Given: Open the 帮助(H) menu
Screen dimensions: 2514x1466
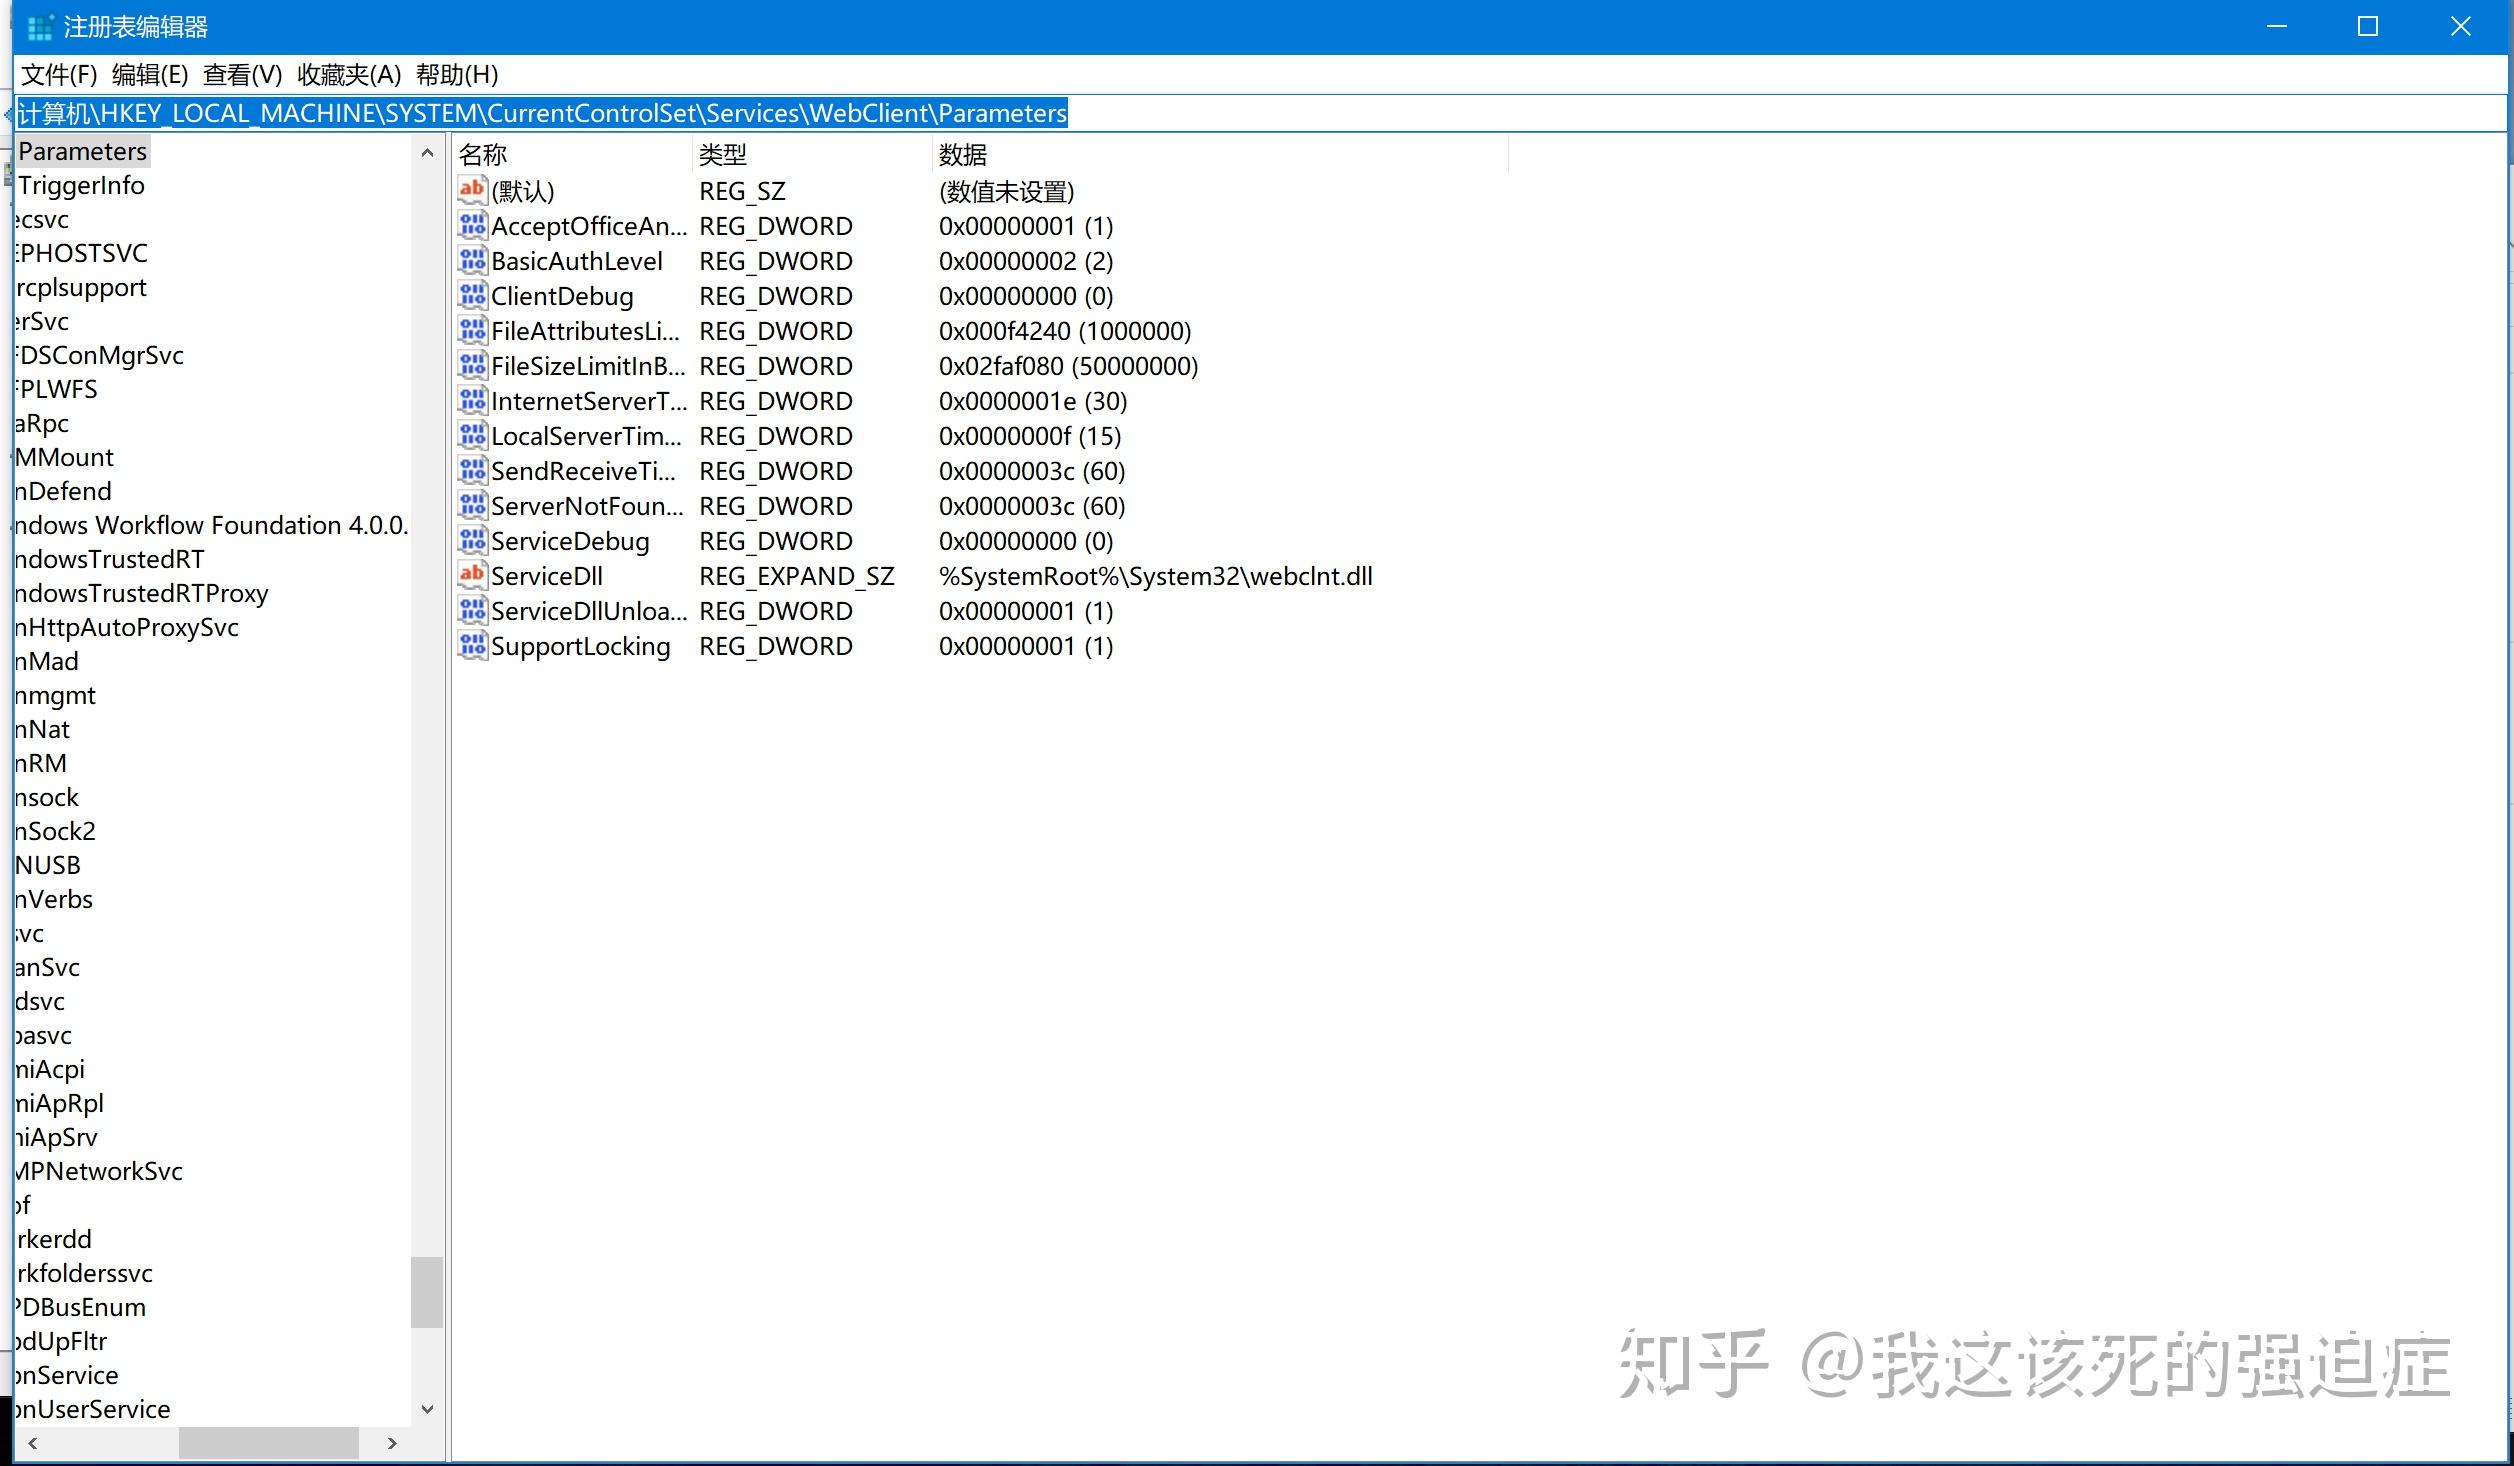Looking at the screenshot, I should tap(457, 75).
